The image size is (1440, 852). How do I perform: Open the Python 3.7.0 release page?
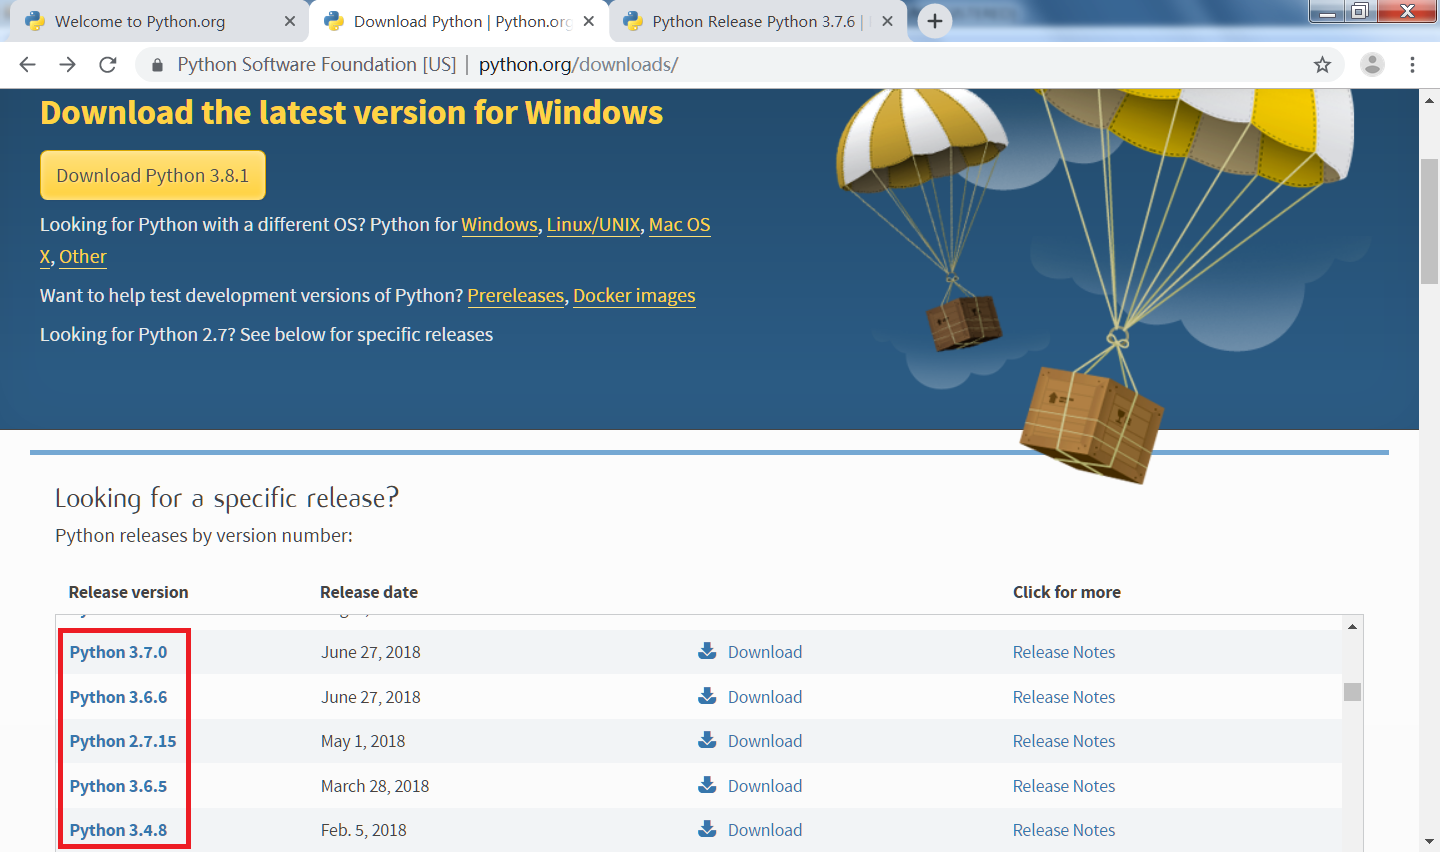118,652
